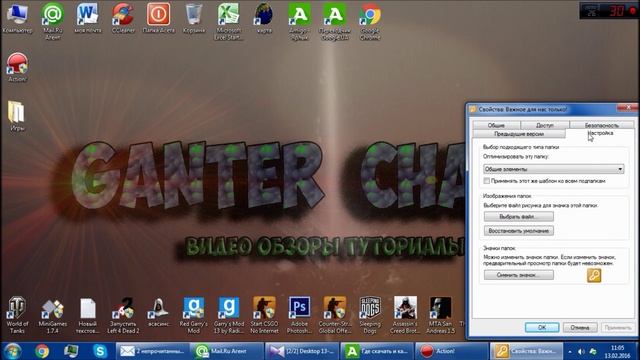Select Counter-Strike Global Offensive shortcut

point(335,315)
